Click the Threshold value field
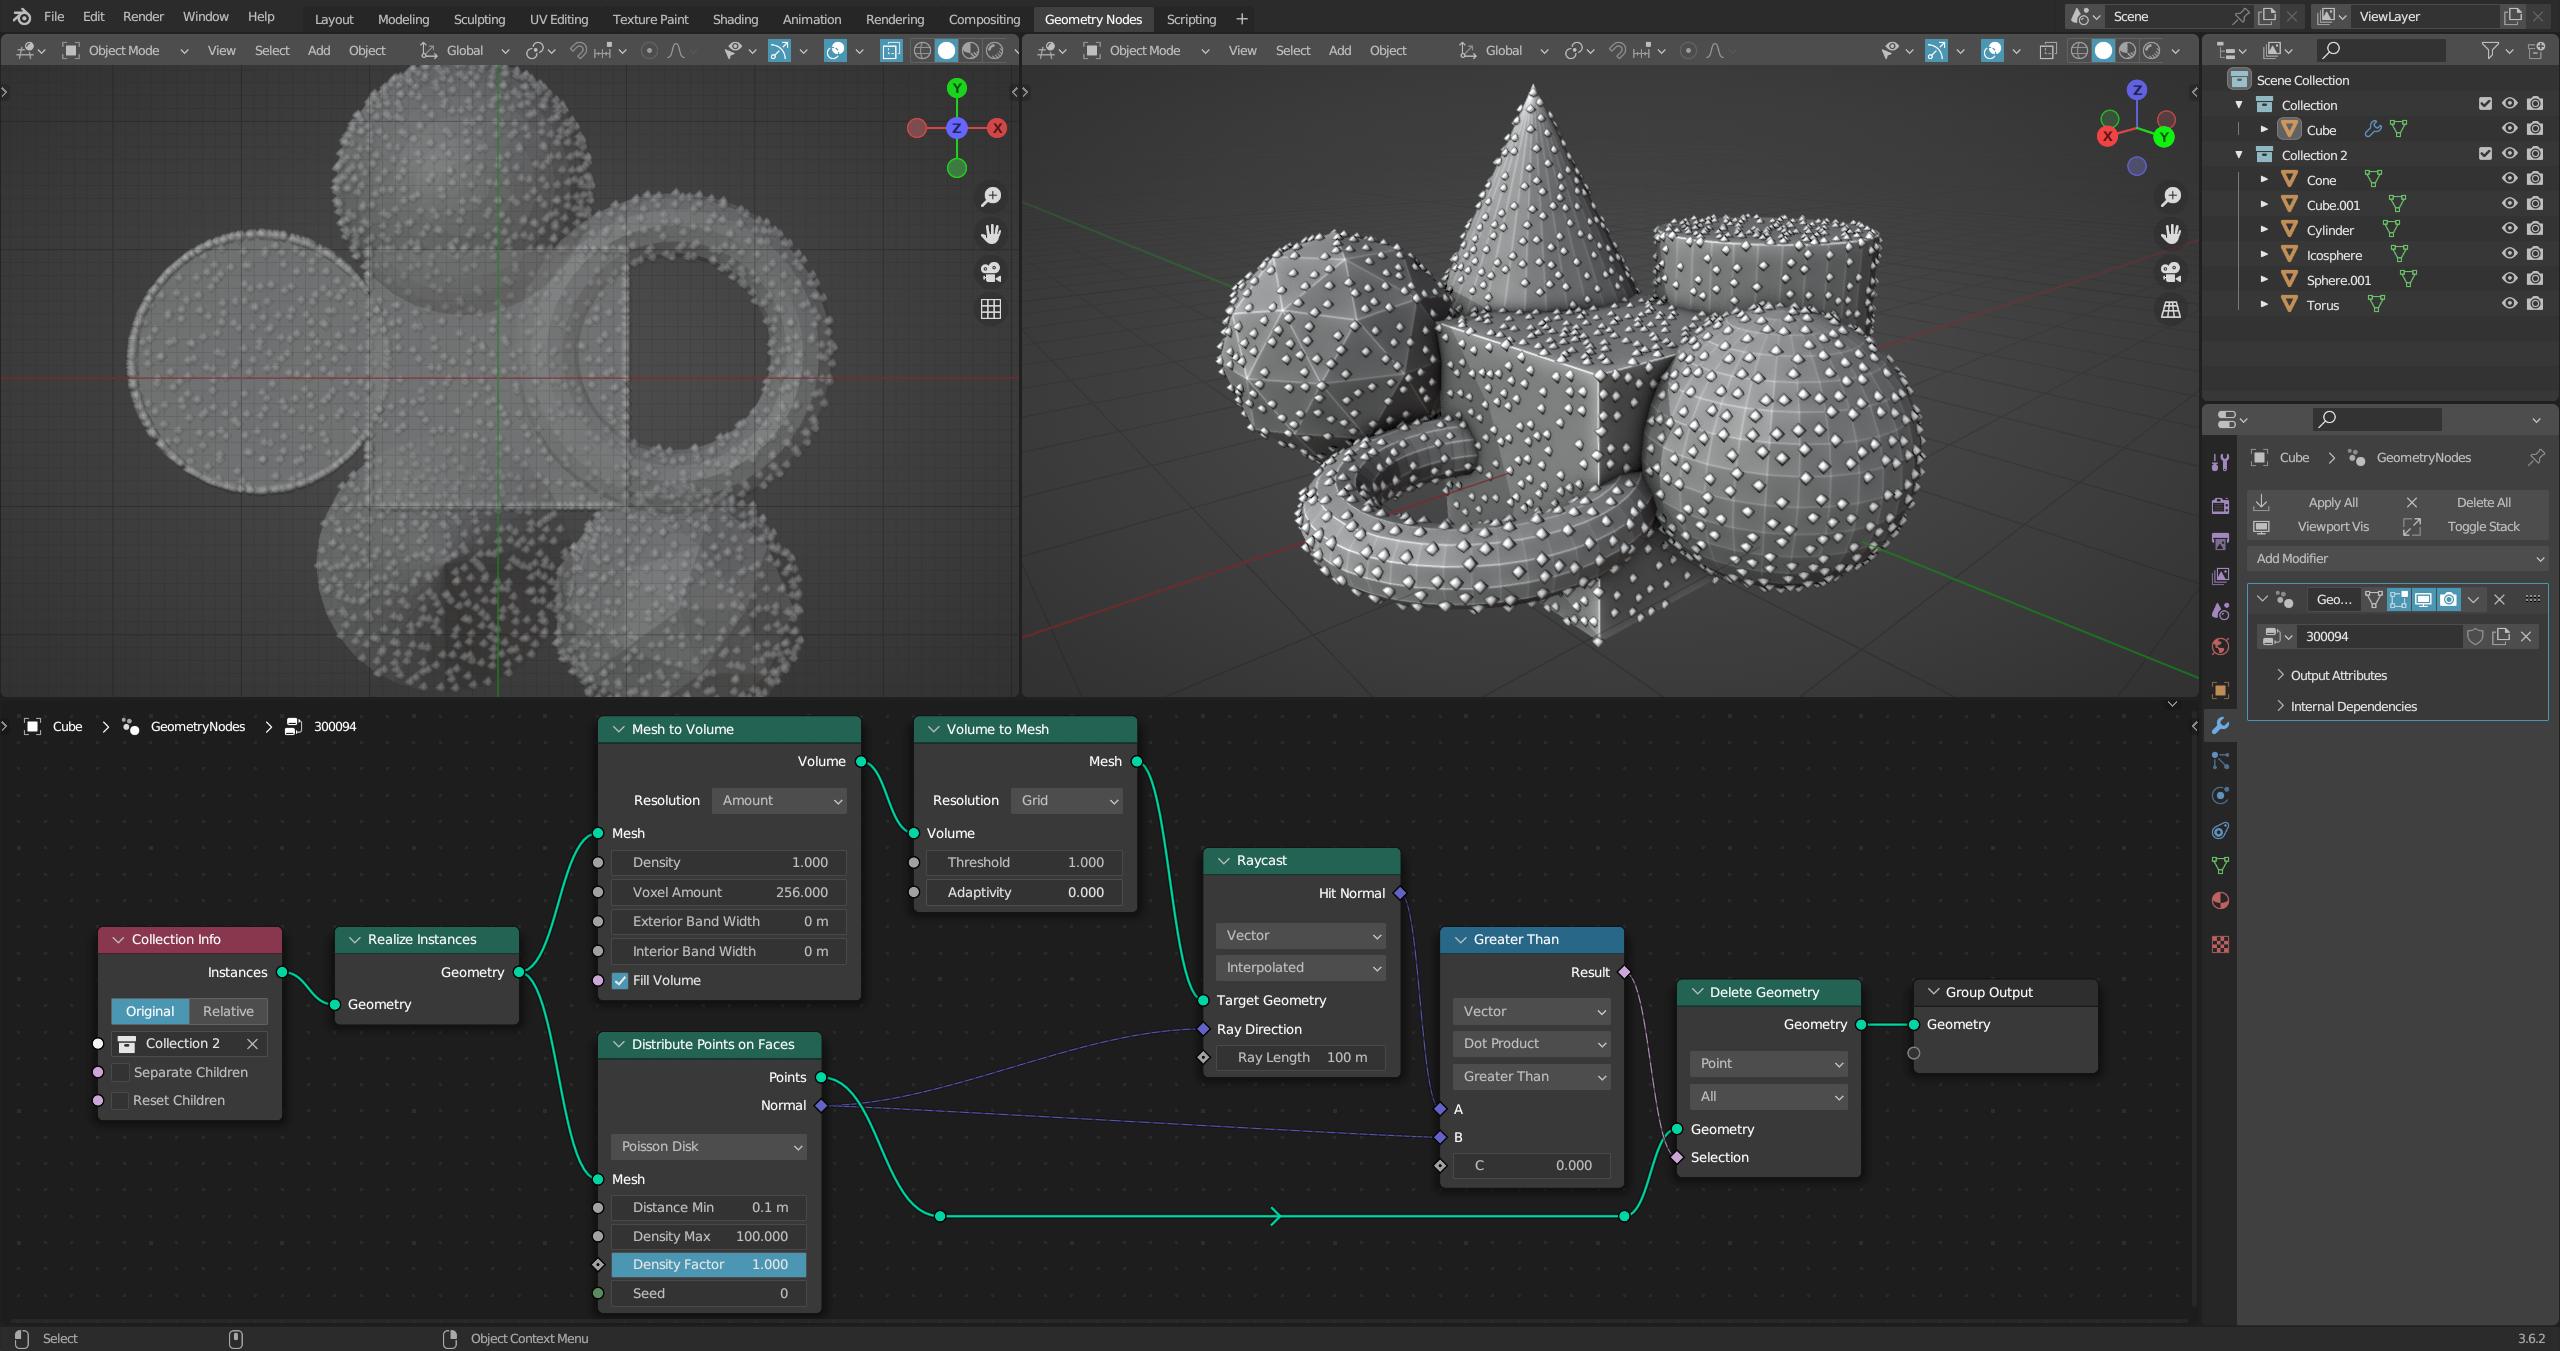Image resolution: width=2560 pixels, height=1351 pixels. point(1024,862)
